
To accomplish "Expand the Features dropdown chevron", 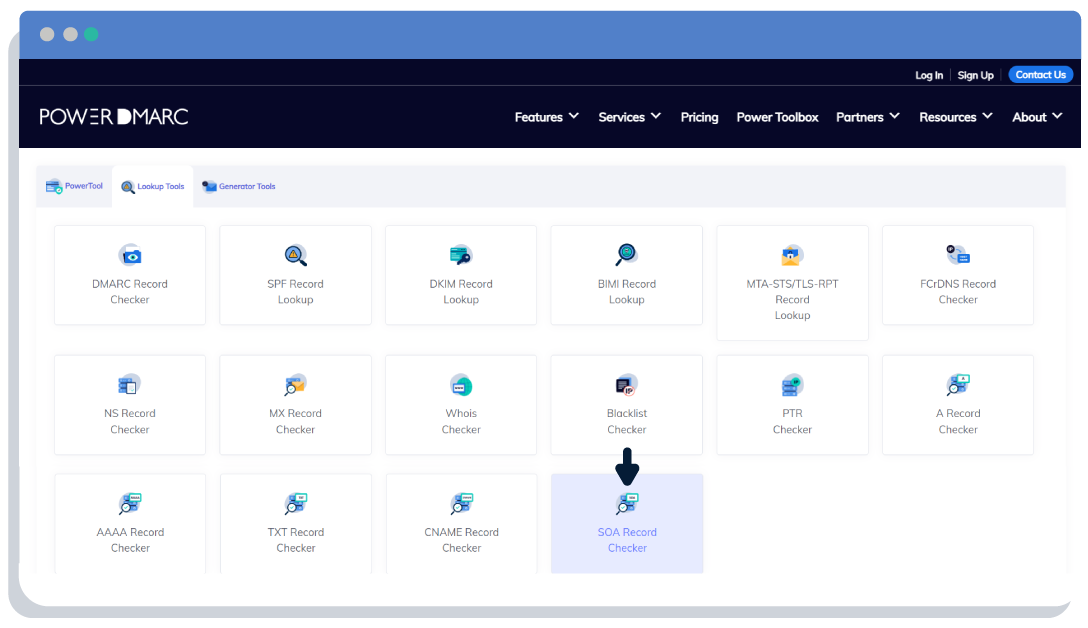I will pos(574,116).
